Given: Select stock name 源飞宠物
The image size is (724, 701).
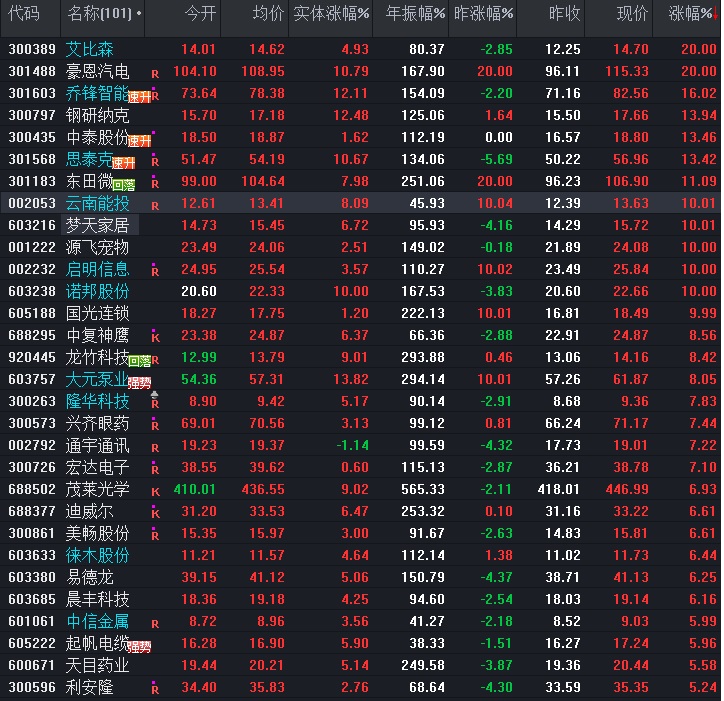Looking at the screenshot, I should click(x=97, y=248).
